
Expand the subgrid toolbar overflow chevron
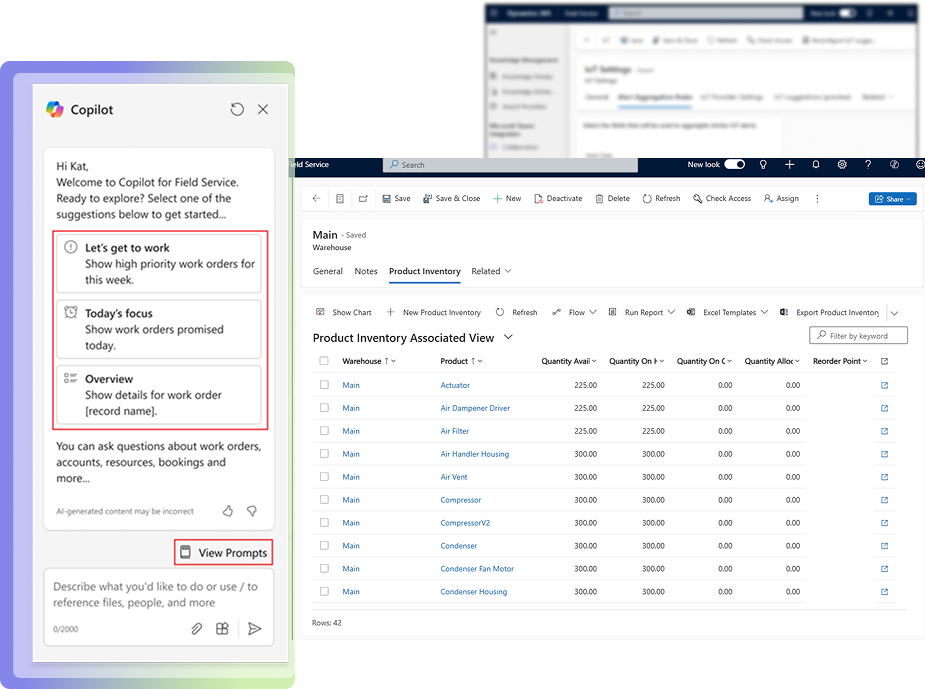894,313
